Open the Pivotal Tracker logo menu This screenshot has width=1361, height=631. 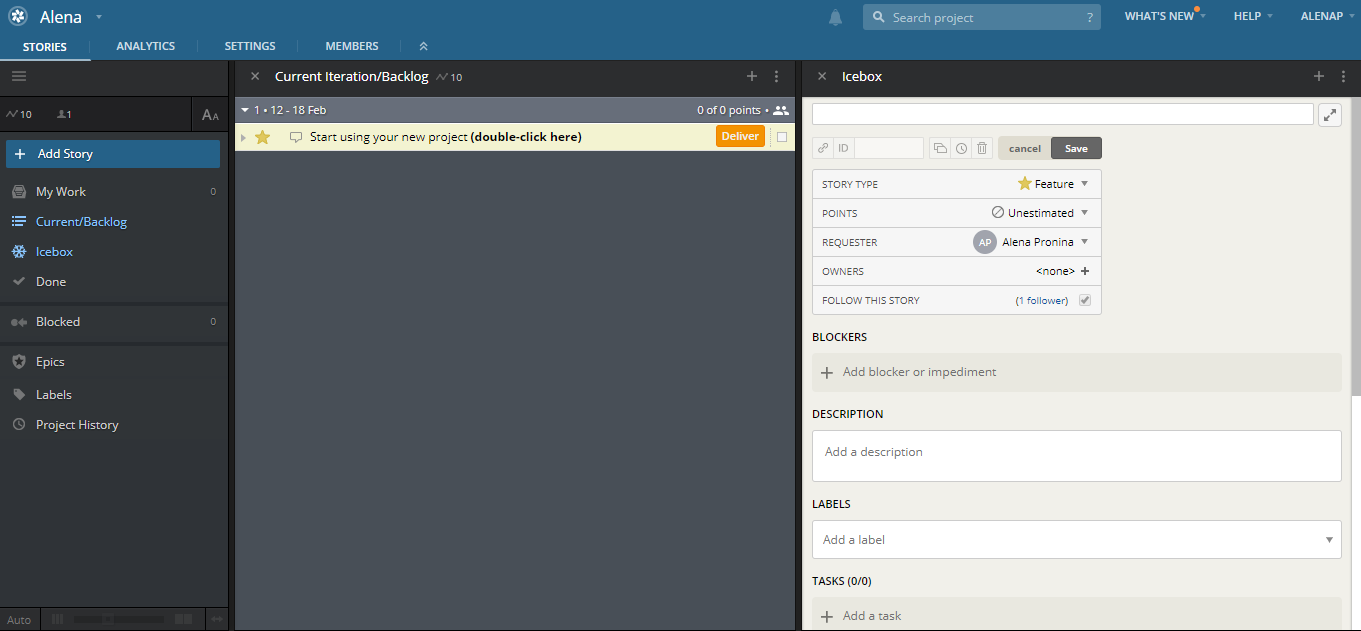tap(17, 17)
